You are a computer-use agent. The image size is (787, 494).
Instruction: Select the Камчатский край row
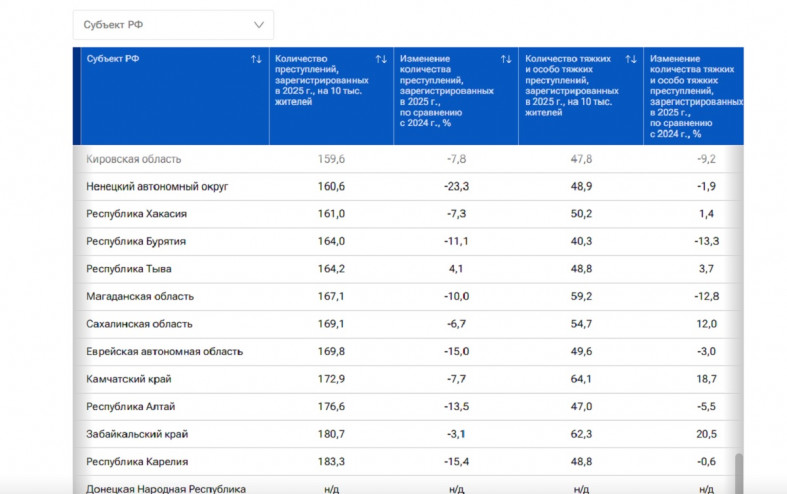tap(130, 380)
